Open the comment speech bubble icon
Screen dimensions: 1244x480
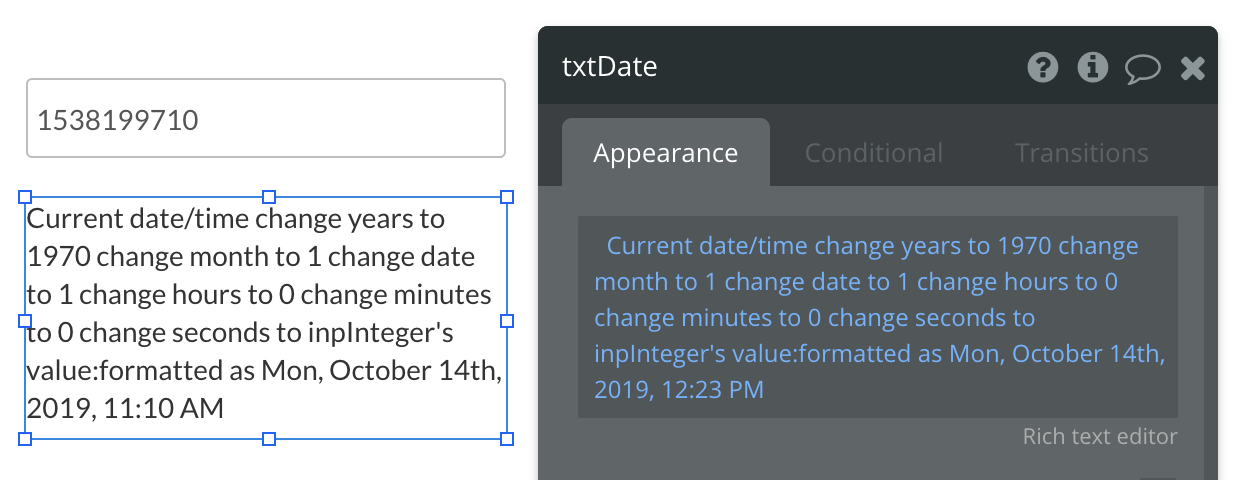click(1142, 68)
